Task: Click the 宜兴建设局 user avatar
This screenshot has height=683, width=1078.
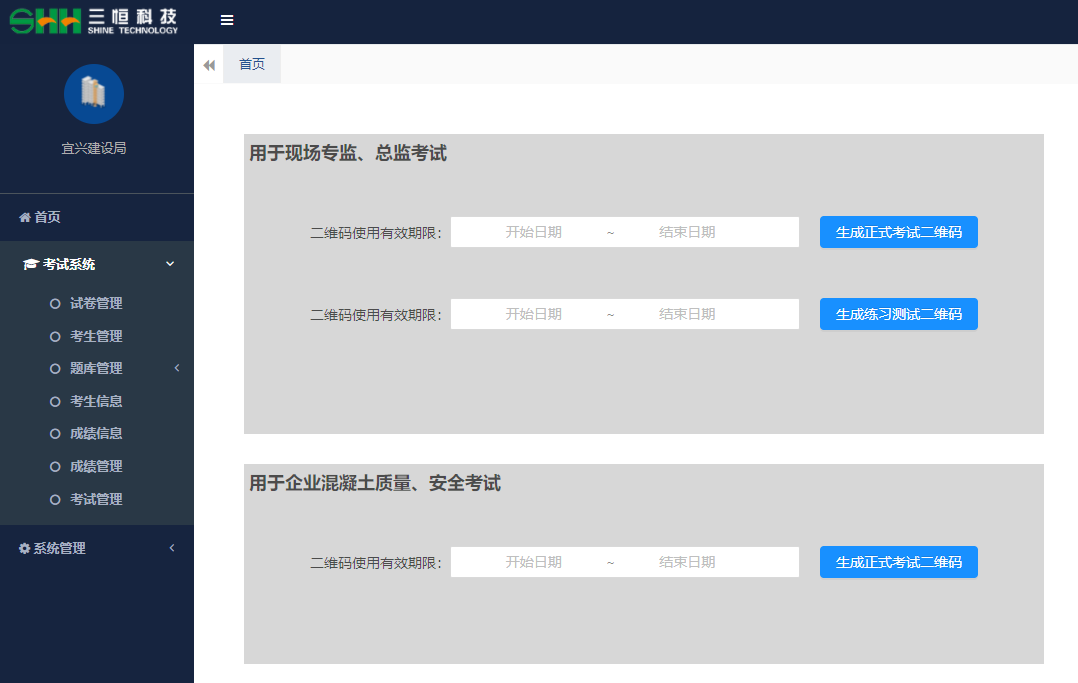Action: 94,94
